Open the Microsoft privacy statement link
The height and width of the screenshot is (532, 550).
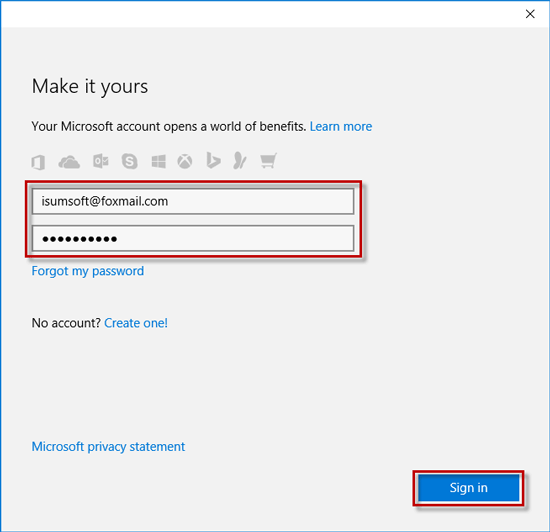pos(108,447)
